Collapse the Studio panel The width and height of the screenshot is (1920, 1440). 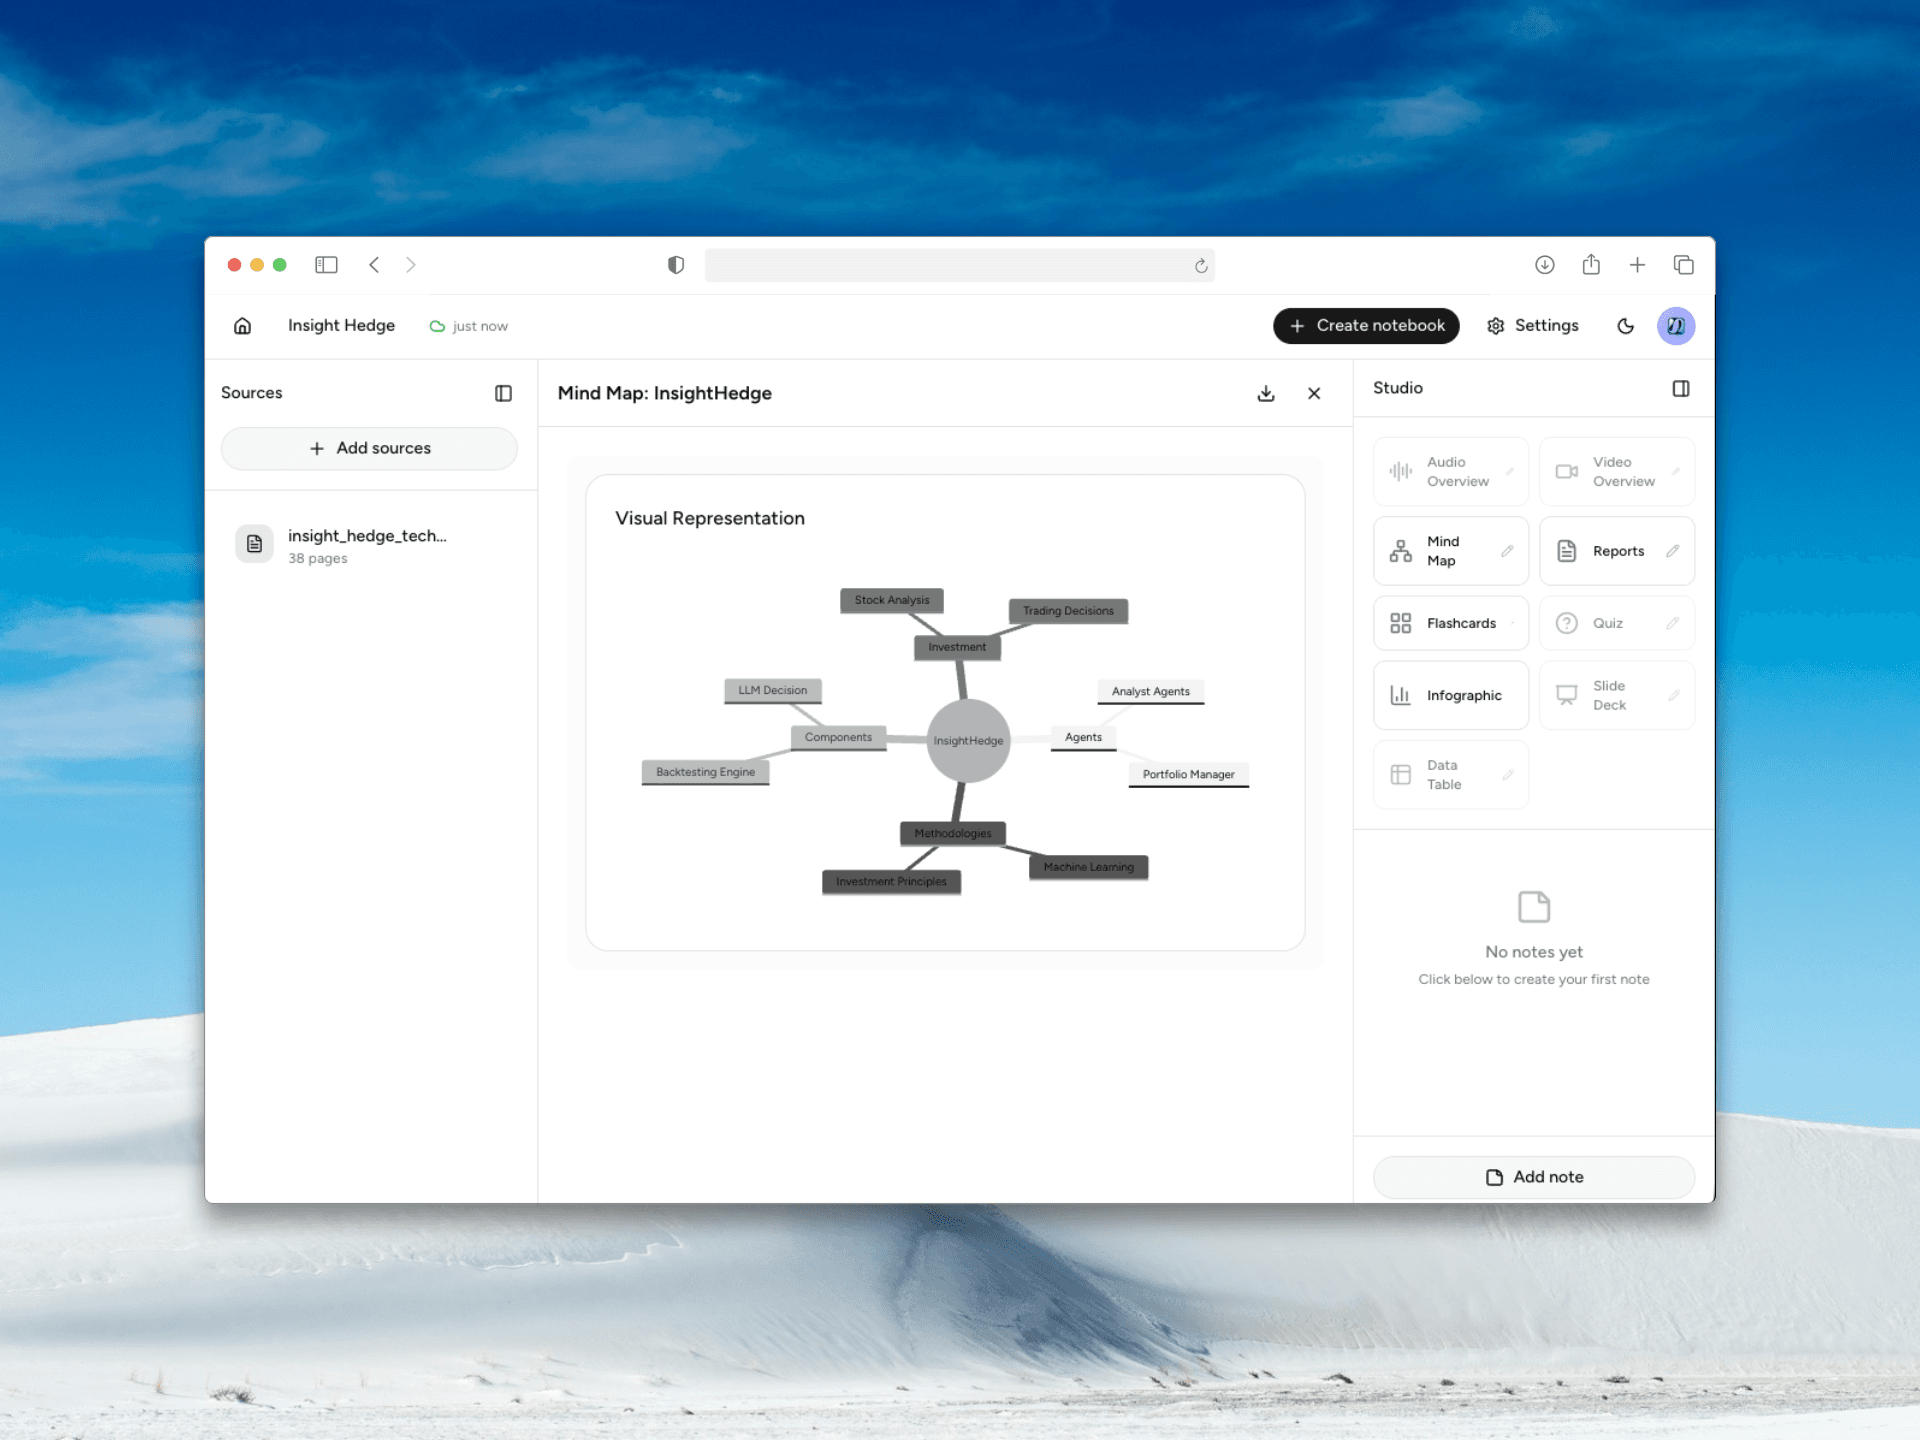[x=1681, y=389]
